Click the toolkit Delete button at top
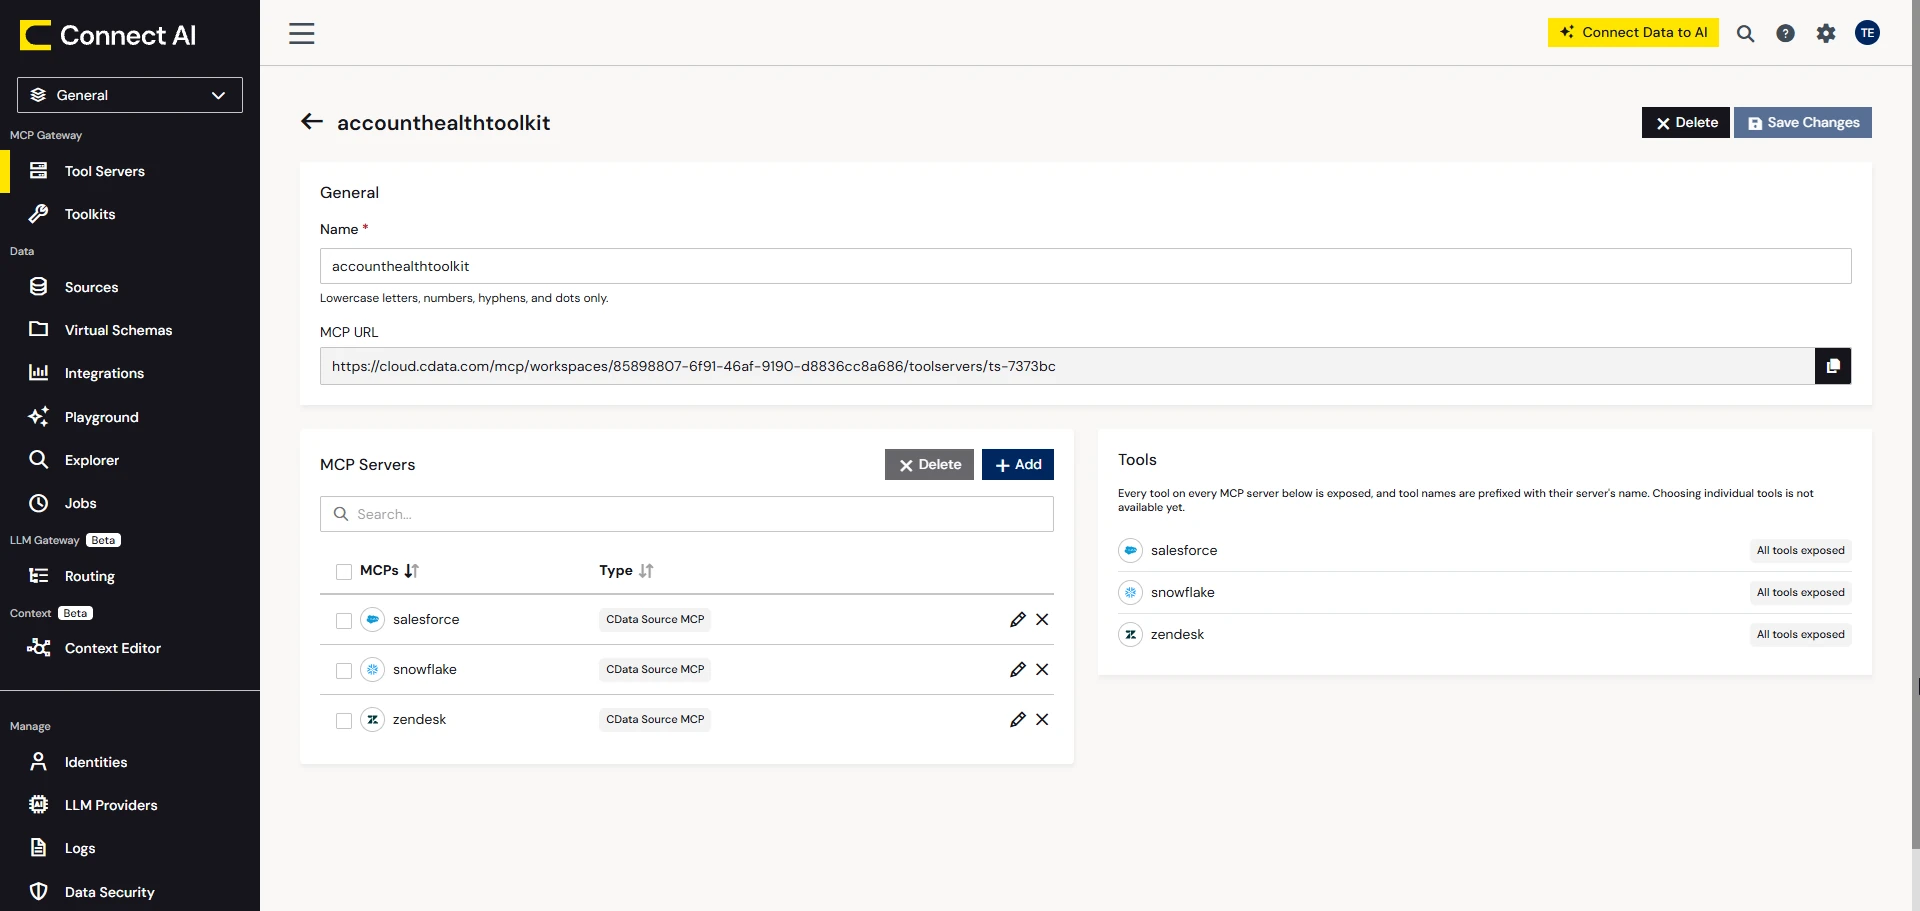Image resolution: width=1920 pixels, height=911 pixels. point(1686,122)
